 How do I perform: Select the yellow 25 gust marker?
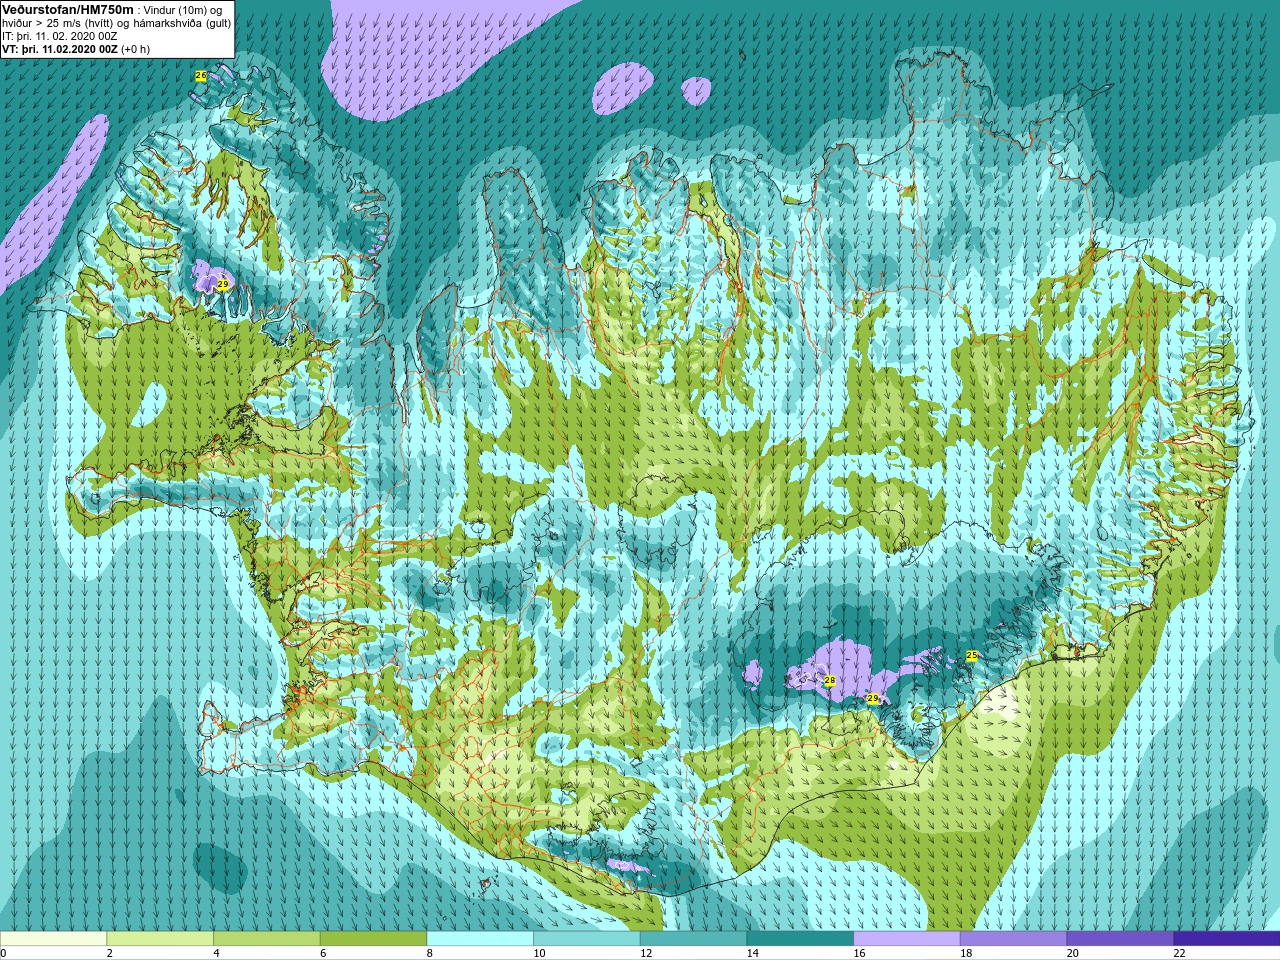click(x=972, y=656)
